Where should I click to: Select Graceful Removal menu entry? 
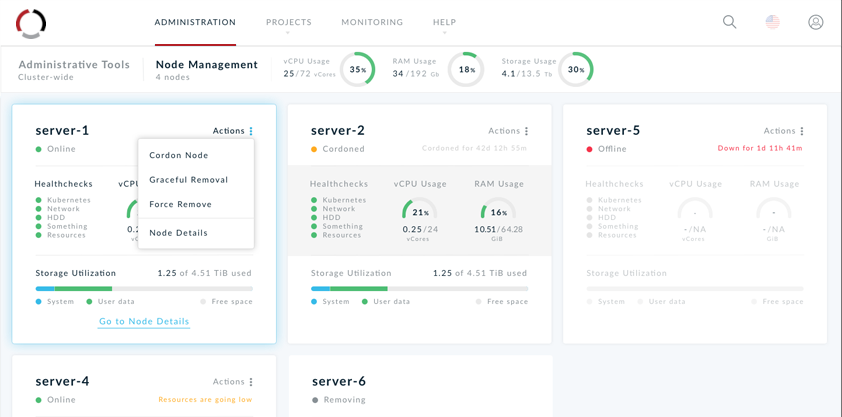click(x=189, y=180)
